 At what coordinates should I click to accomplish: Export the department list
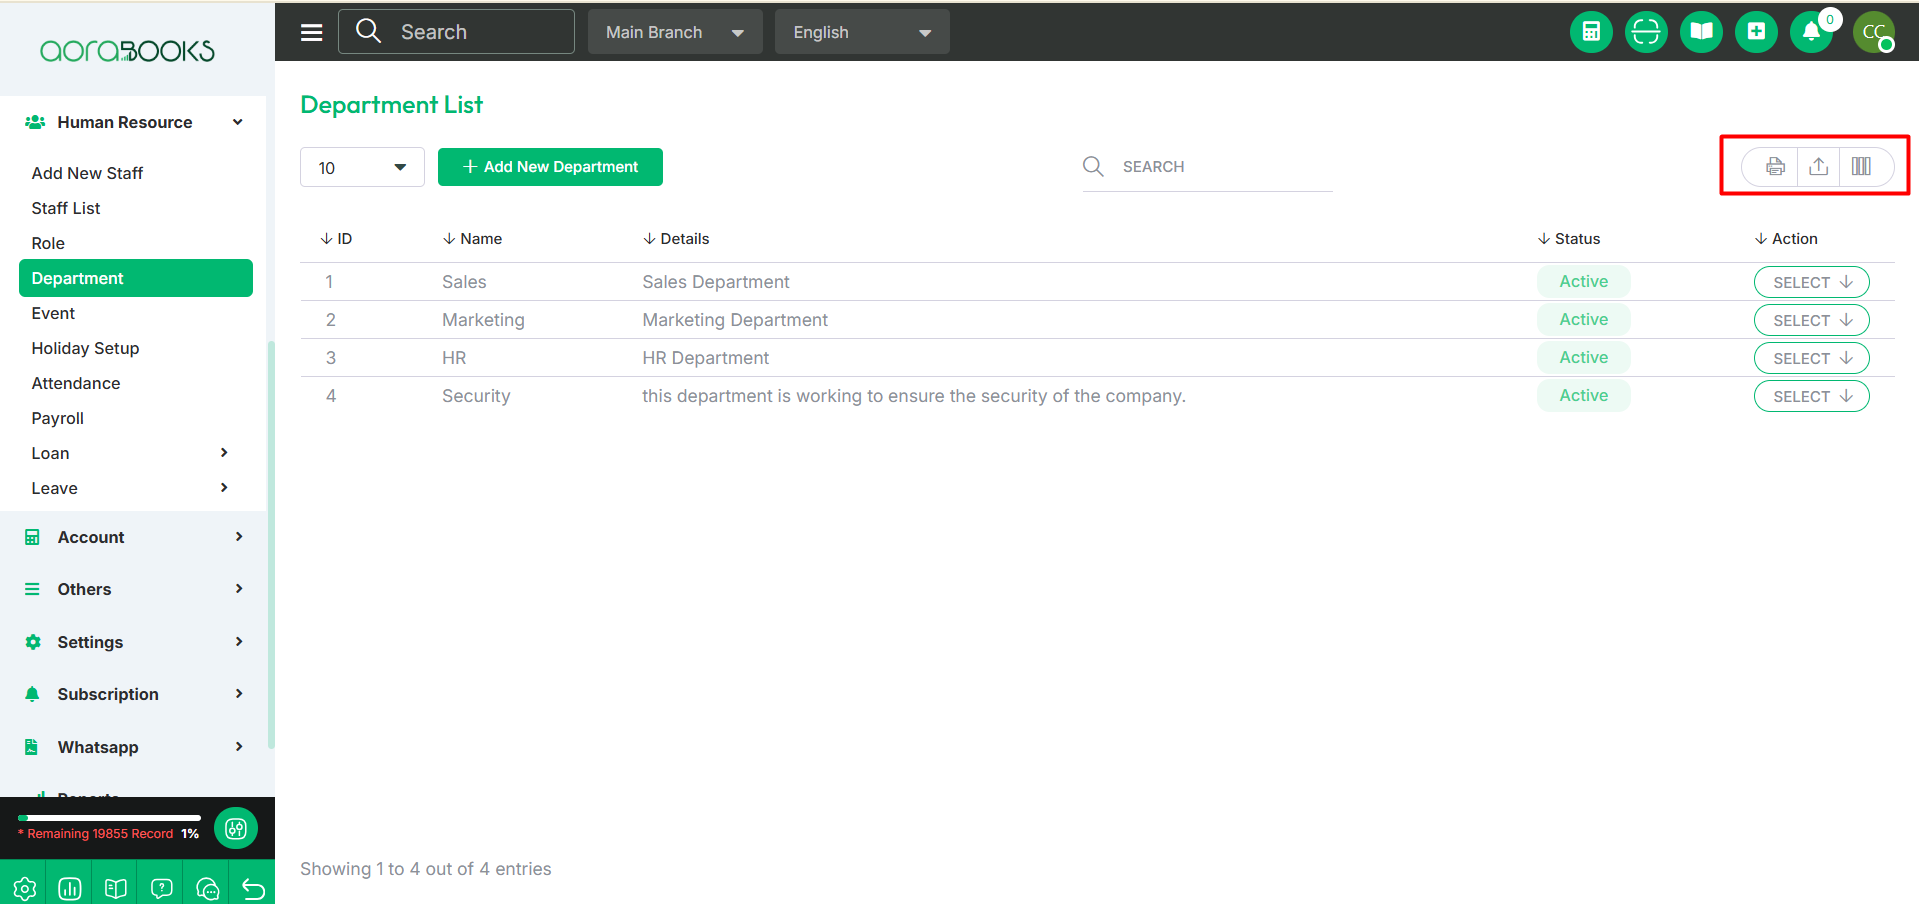[x=1818, y=167]
